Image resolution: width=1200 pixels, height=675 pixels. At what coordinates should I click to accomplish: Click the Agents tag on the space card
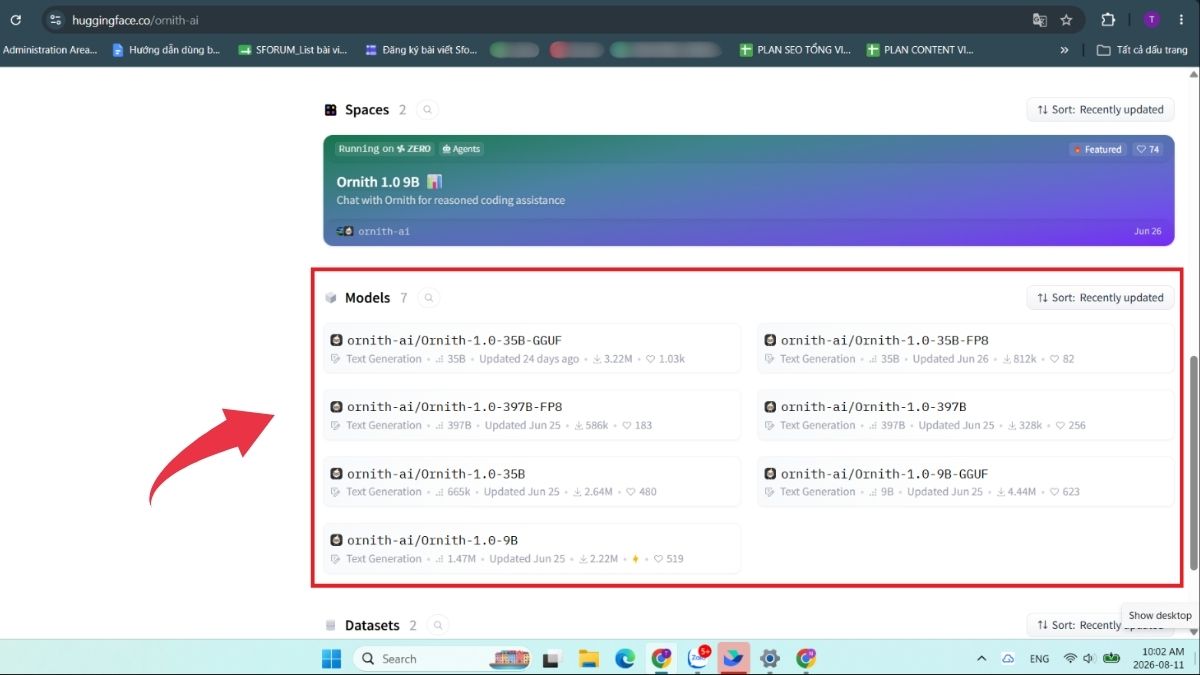pyautogui.click(x=461, y=149)
